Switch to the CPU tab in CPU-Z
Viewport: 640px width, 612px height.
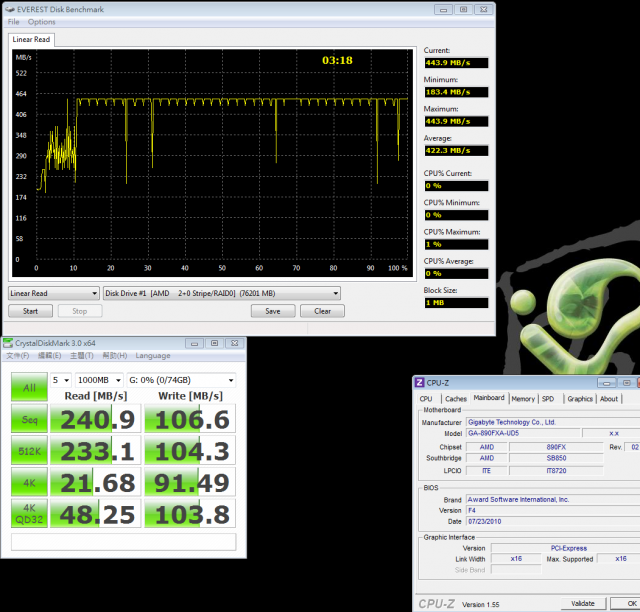pos(426,399)
